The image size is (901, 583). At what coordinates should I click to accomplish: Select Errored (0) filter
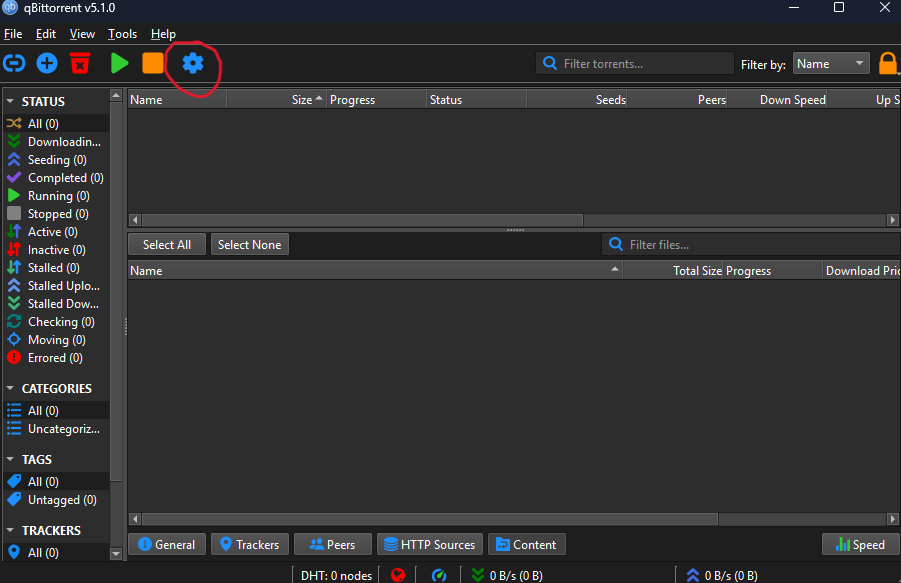56,358
